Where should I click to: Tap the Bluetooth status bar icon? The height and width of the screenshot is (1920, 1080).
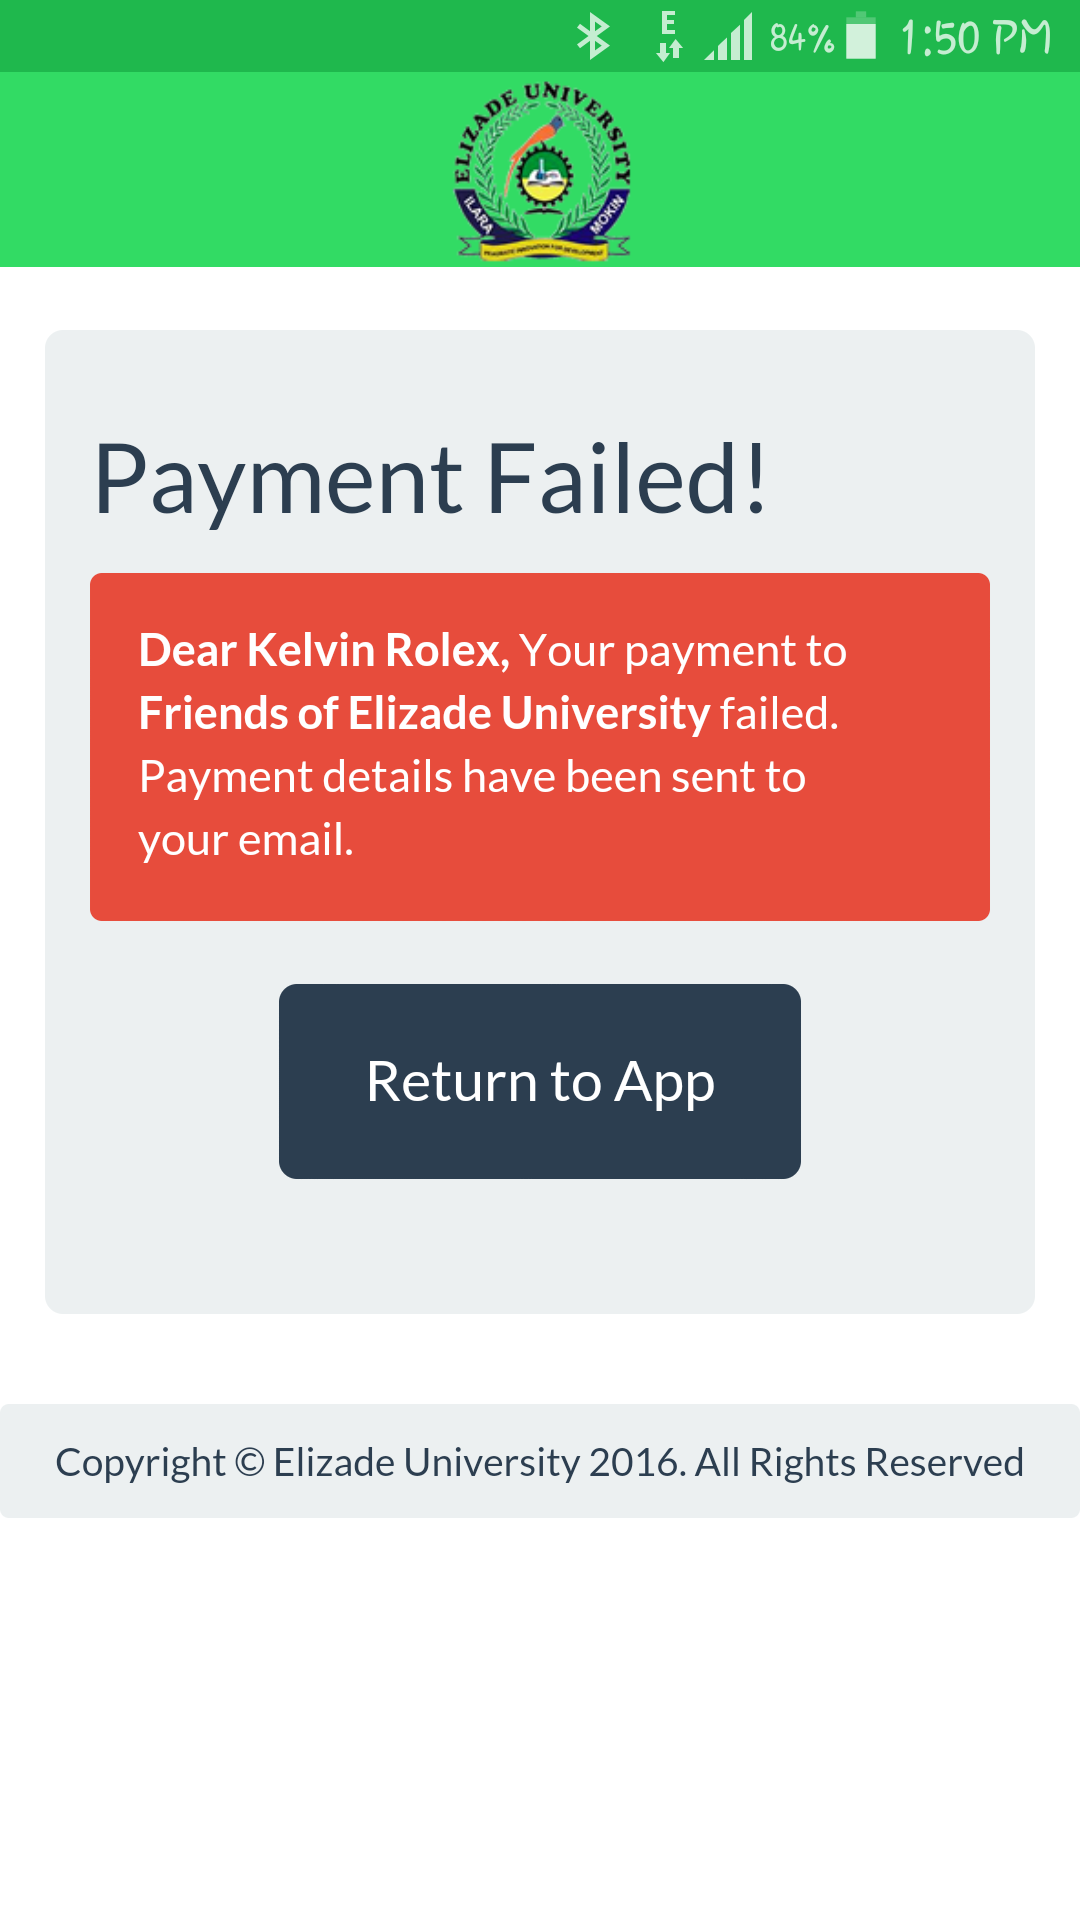click(593, 37)
